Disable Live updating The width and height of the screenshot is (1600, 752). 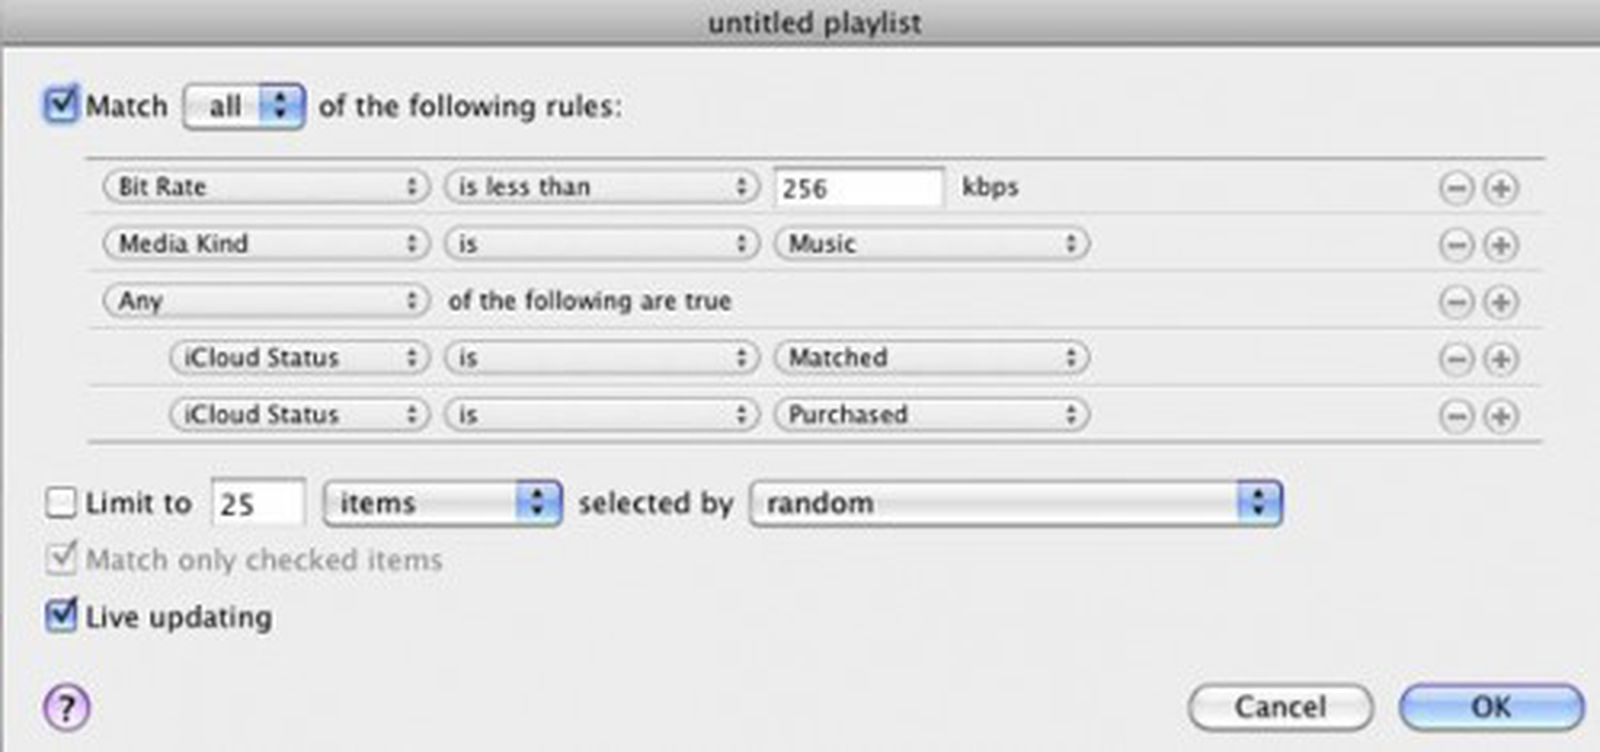point(59,617)
